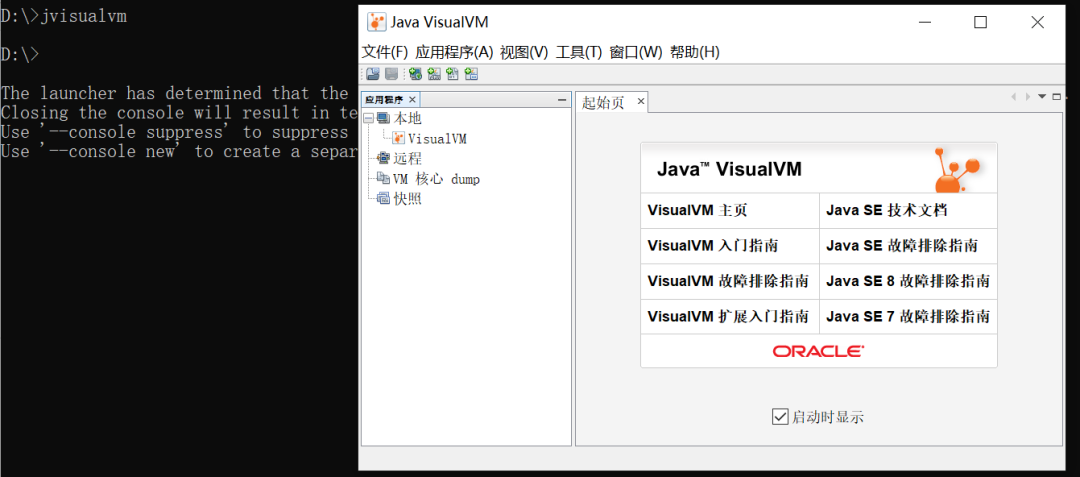The width and height of the screenshot is (1080, 477).
Task: Click the icon beside VM 核心 dump
Action: click(384, 179)
